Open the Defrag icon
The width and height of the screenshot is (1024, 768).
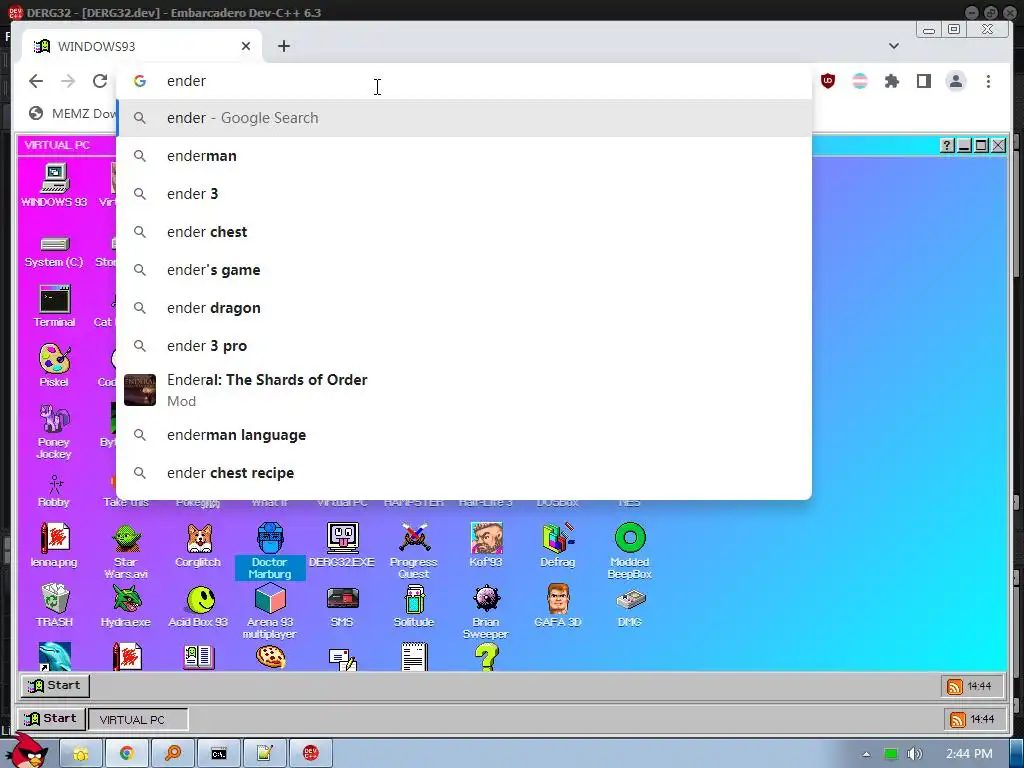[558, 545]
